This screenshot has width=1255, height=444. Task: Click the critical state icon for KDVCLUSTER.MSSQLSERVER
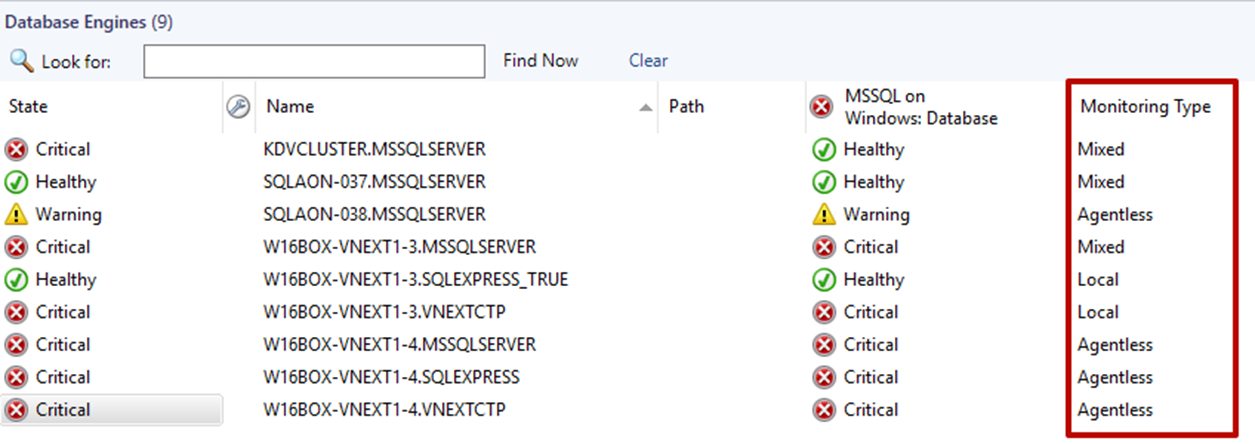pyautogui.click(x=17, y=150)
